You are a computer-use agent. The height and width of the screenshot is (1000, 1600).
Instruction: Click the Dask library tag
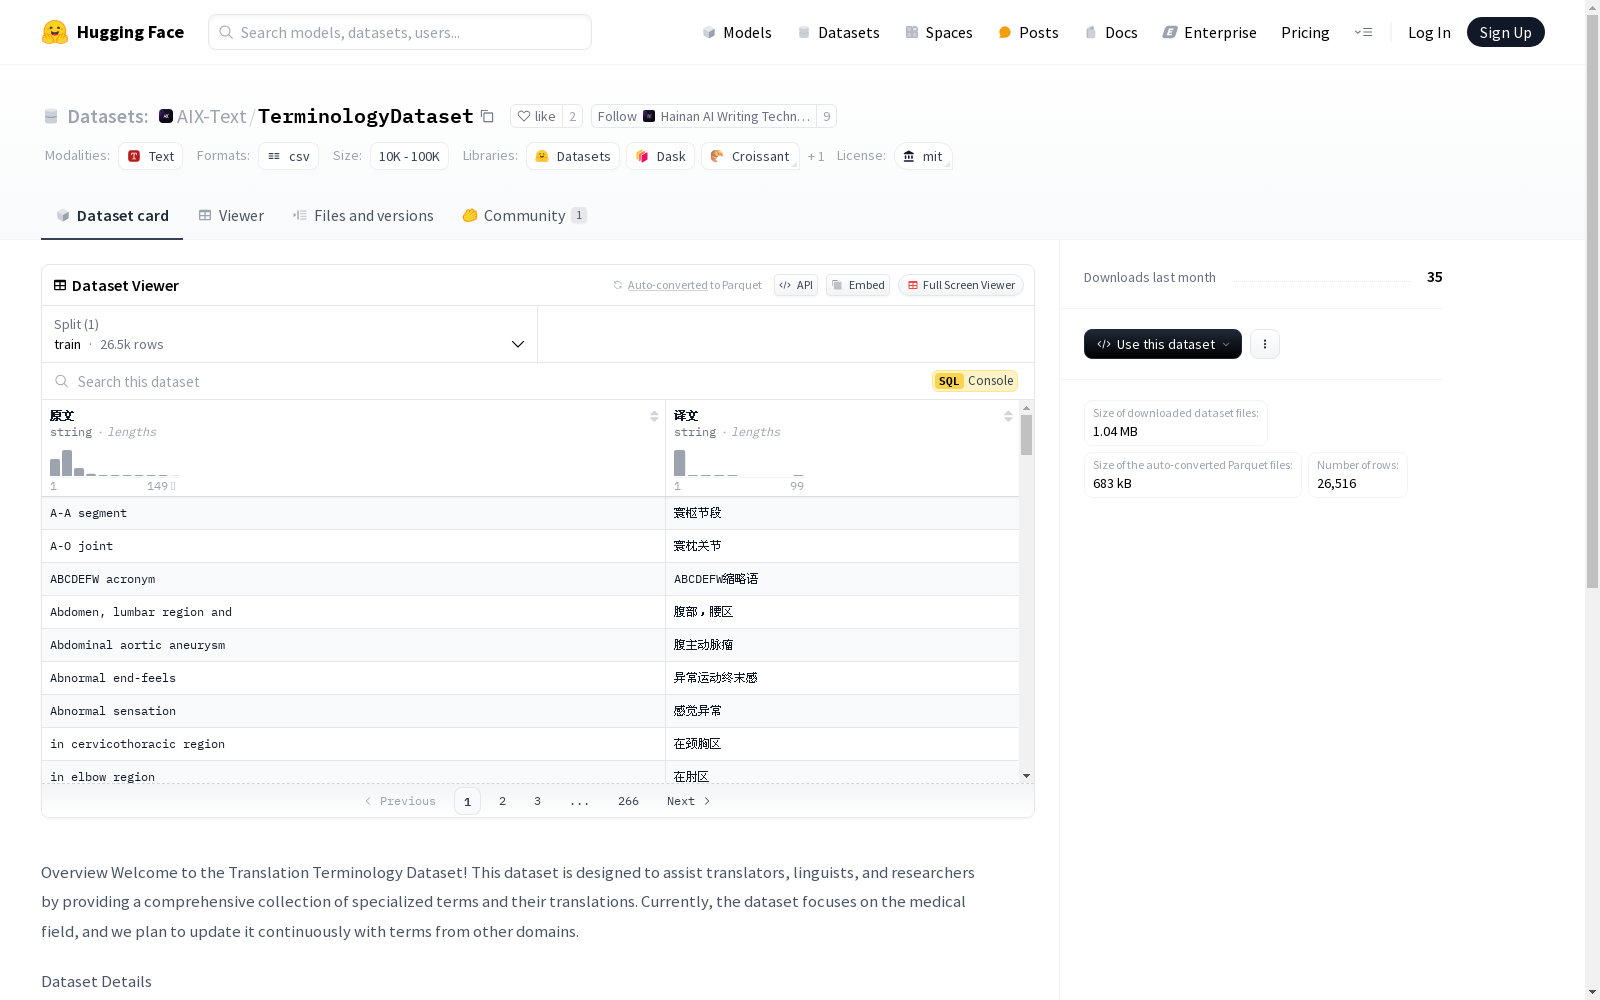[x=660, y=156]
